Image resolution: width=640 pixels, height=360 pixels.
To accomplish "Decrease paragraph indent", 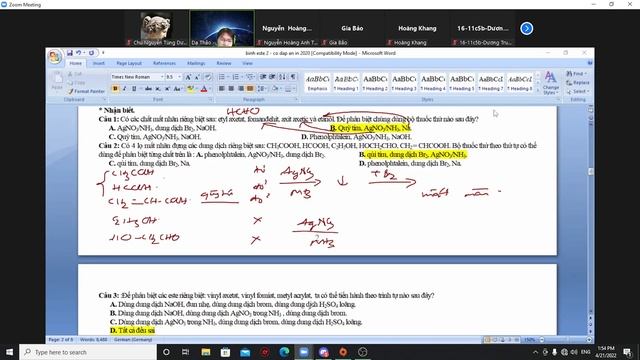I will click(263, 77).
